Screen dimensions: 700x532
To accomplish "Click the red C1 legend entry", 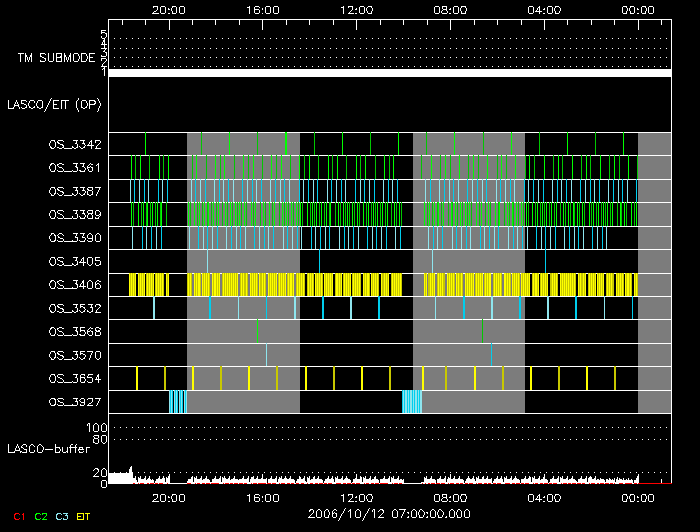I will pyautogui.click(x=18, y=516).
